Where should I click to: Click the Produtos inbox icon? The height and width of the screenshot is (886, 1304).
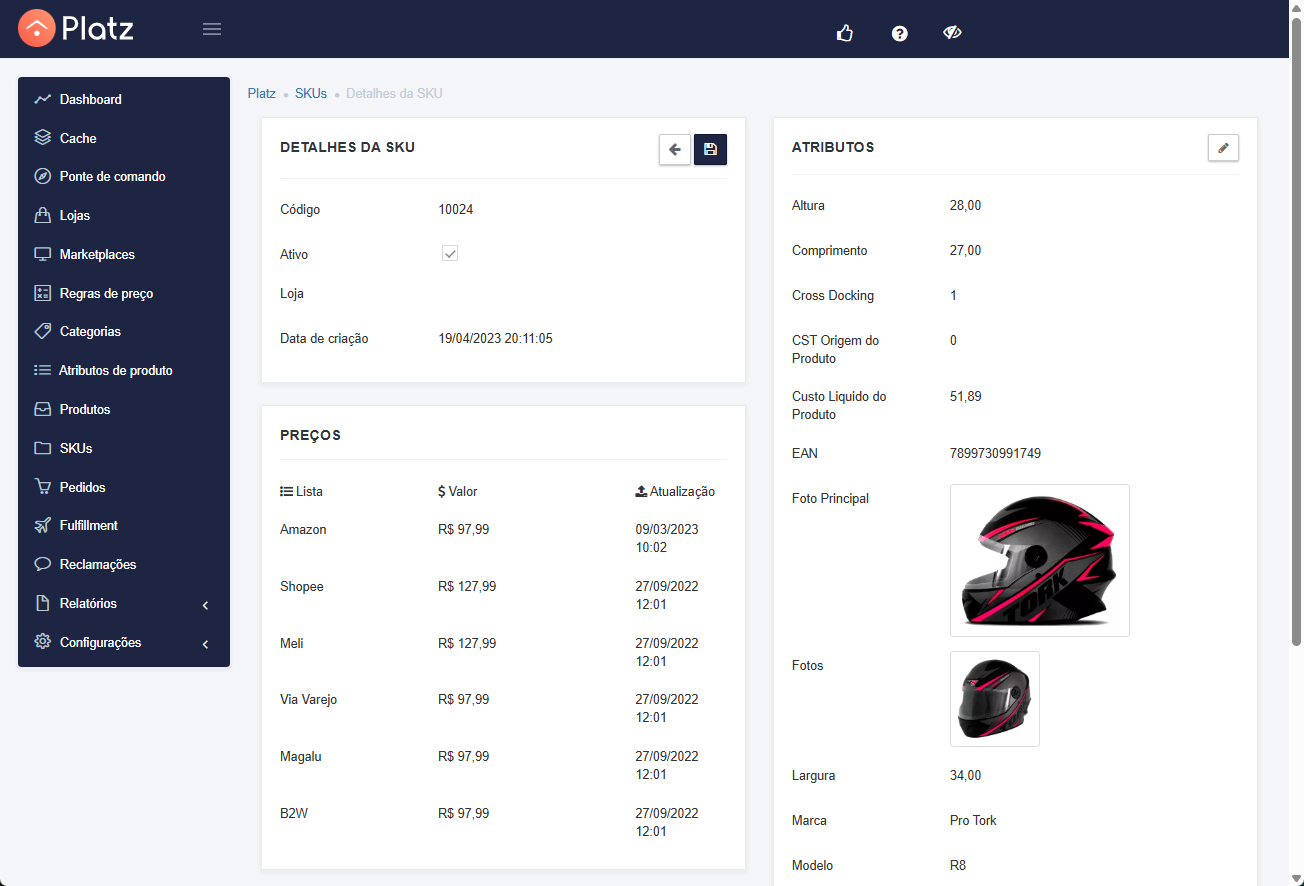point(42,409)
